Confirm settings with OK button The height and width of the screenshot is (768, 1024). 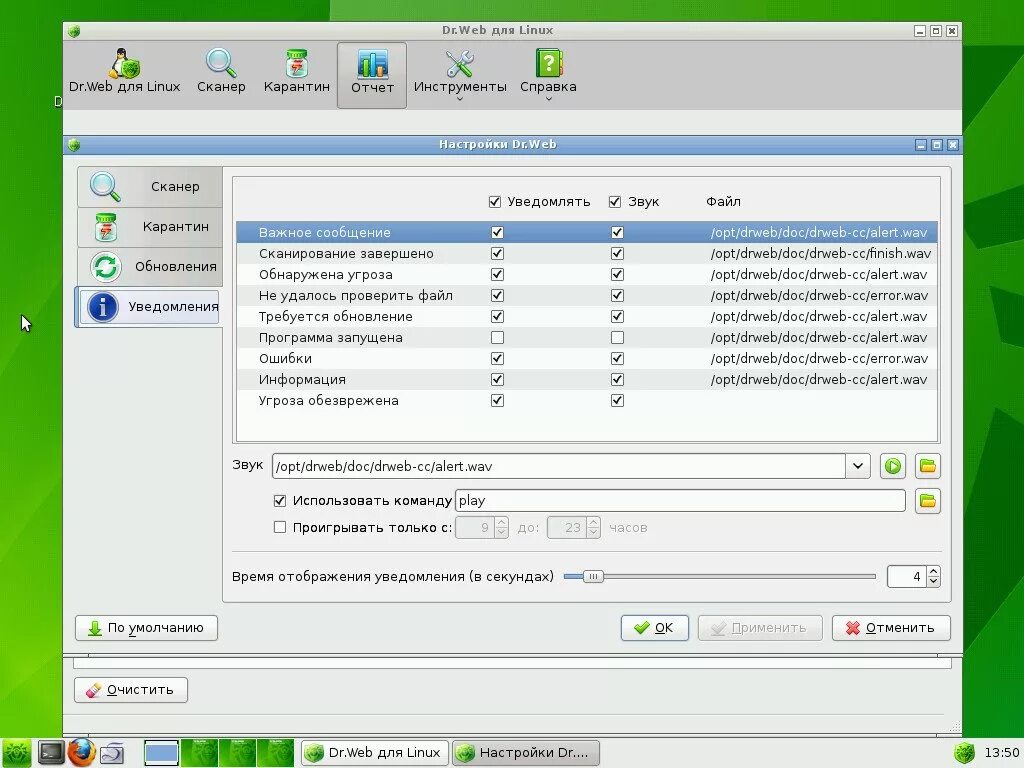coord(654,628)
